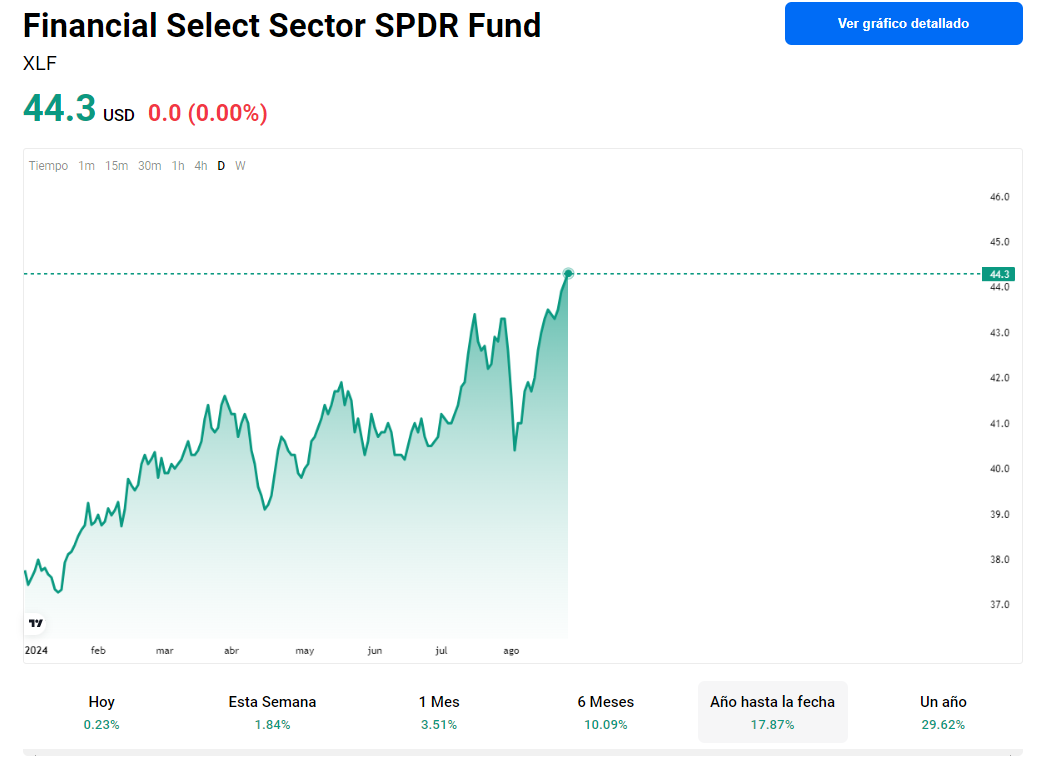
Task: Click the 44.3 current price label tag
Action: pos(999,274)
